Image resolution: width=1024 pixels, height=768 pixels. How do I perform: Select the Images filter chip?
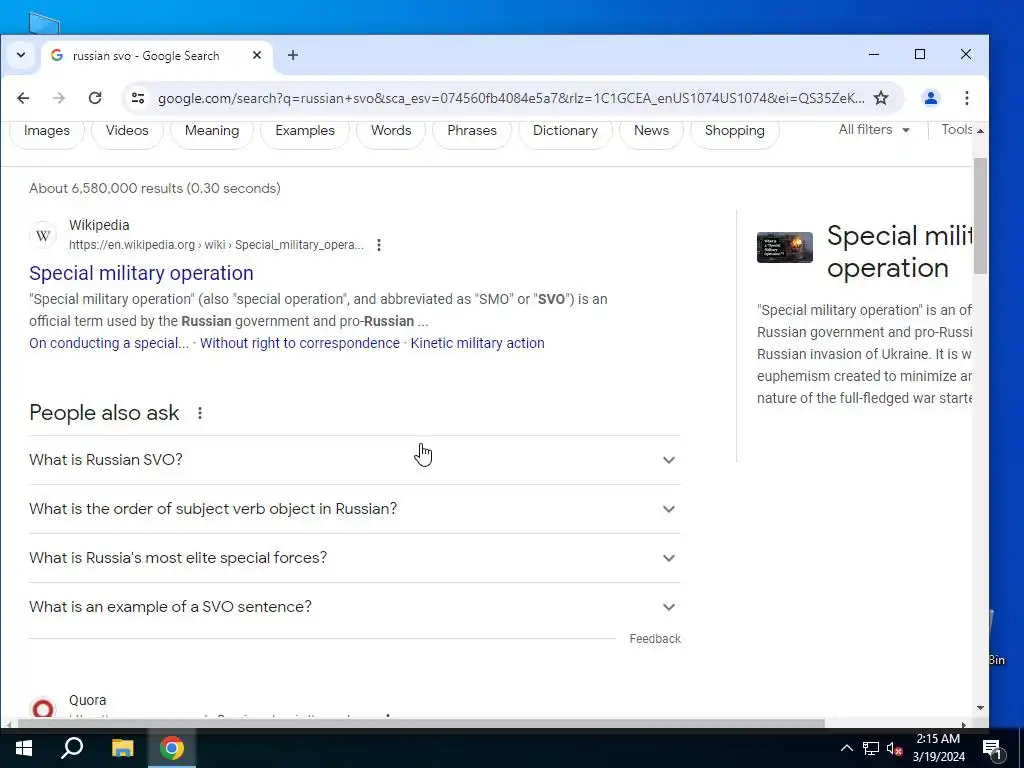[47, 131]
